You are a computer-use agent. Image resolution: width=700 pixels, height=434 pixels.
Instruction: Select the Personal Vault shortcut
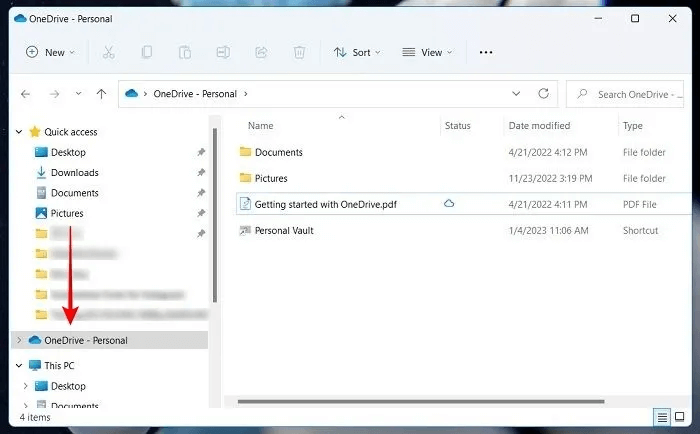[284, 230]
